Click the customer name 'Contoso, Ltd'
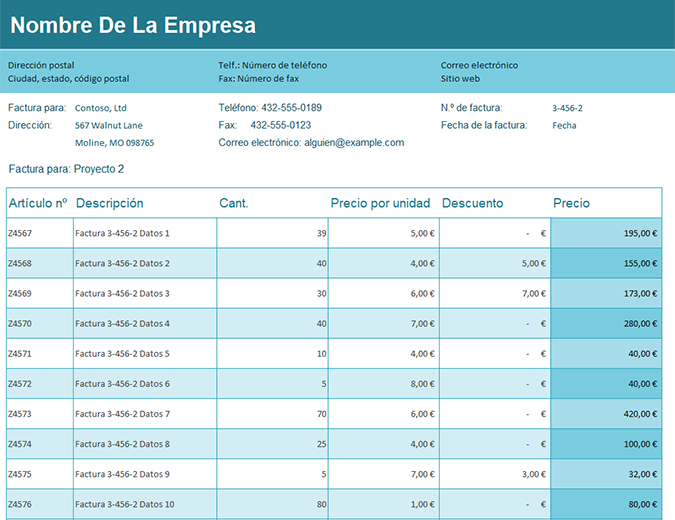Viewport: 675px width, 520px height. click(x=101, y=108)
